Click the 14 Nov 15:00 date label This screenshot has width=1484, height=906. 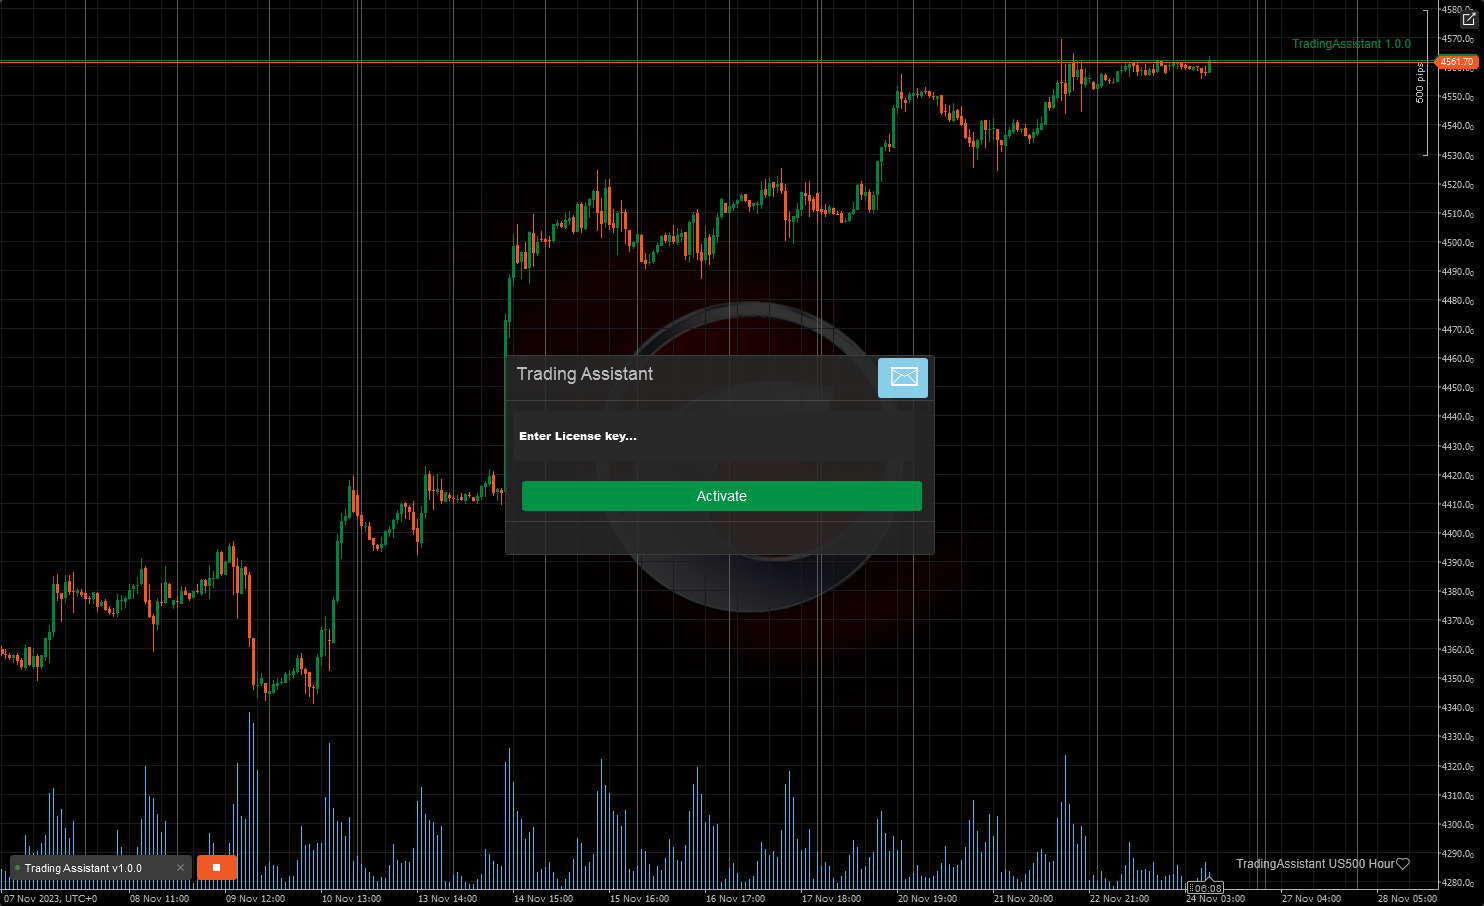(543, 899)
